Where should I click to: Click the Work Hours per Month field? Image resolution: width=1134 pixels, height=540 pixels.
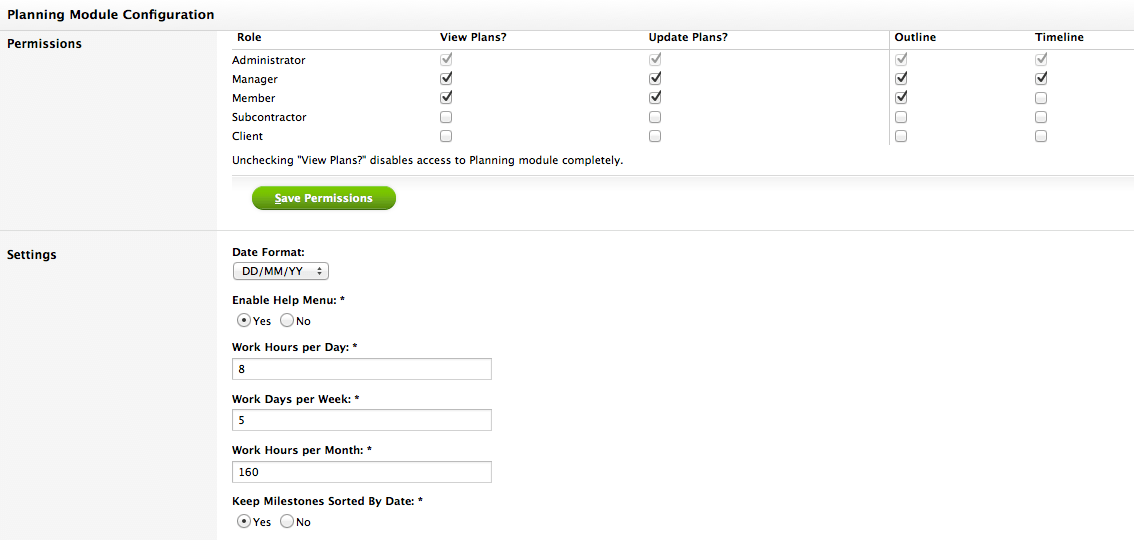[x=362, y=472]
